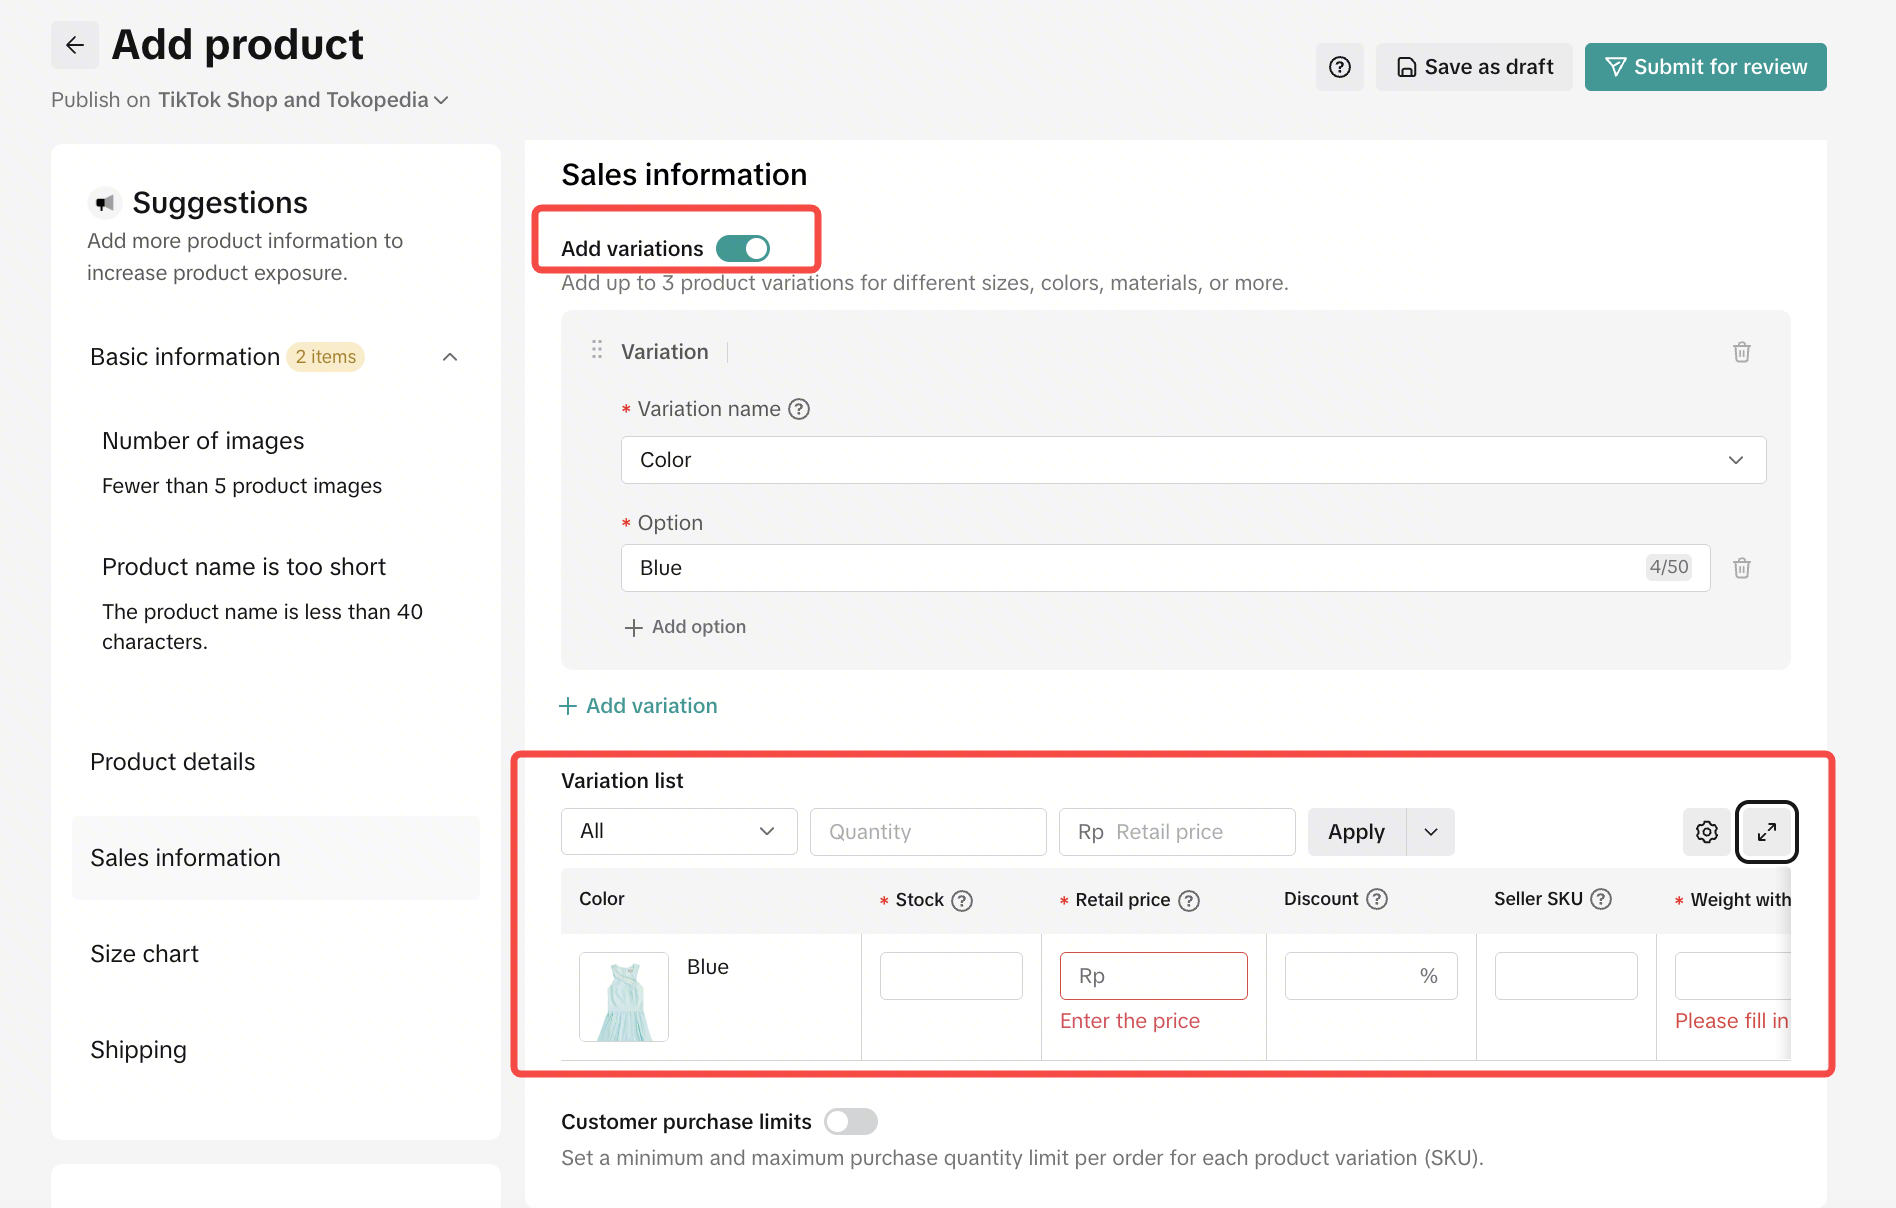
Task: Turn off the Add variations toggle
Action: pos(743,248)
